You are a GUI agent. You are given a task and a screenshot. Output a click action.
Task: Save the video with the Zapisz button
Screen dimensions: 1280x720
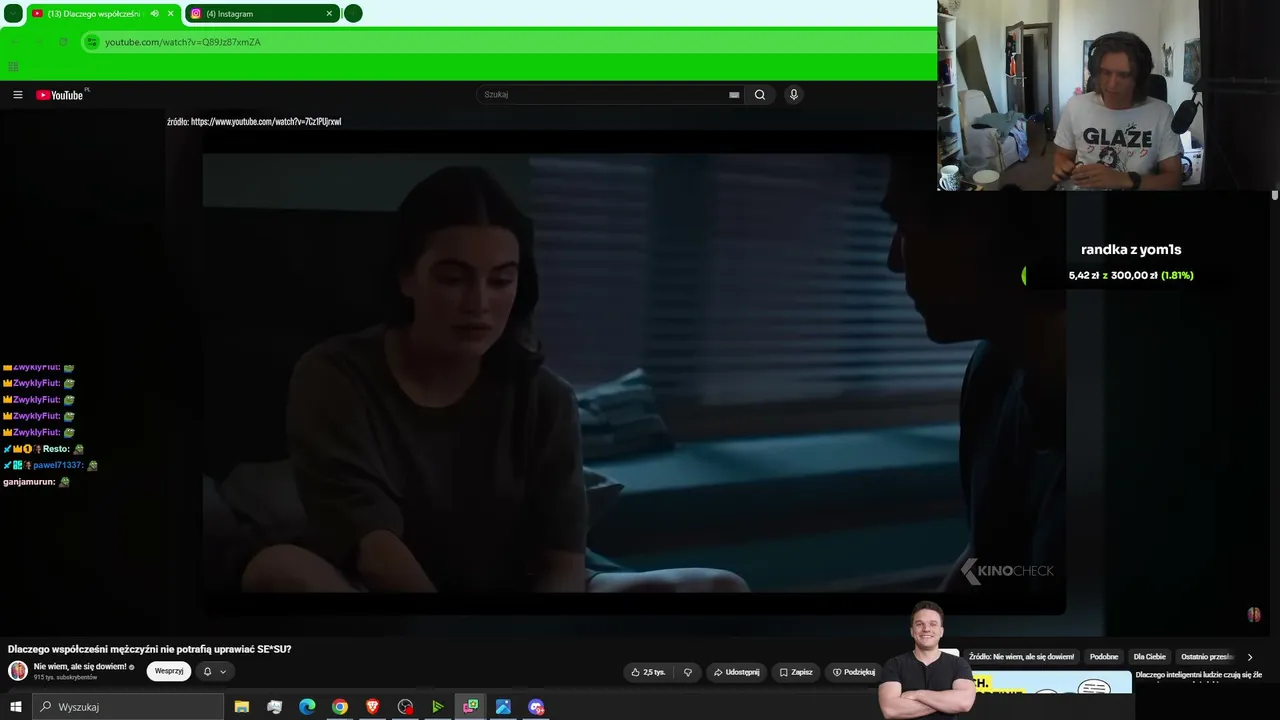tap(796, 672)
